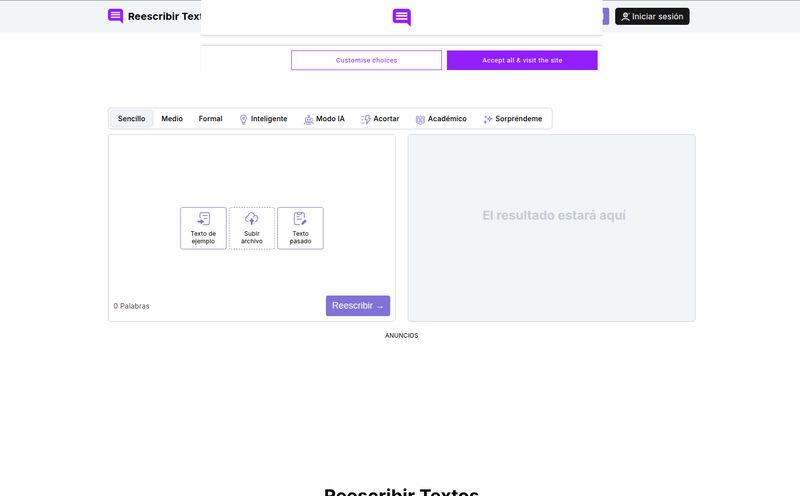Click Customise choices button

pyautogui.click(x=366, y=60)
